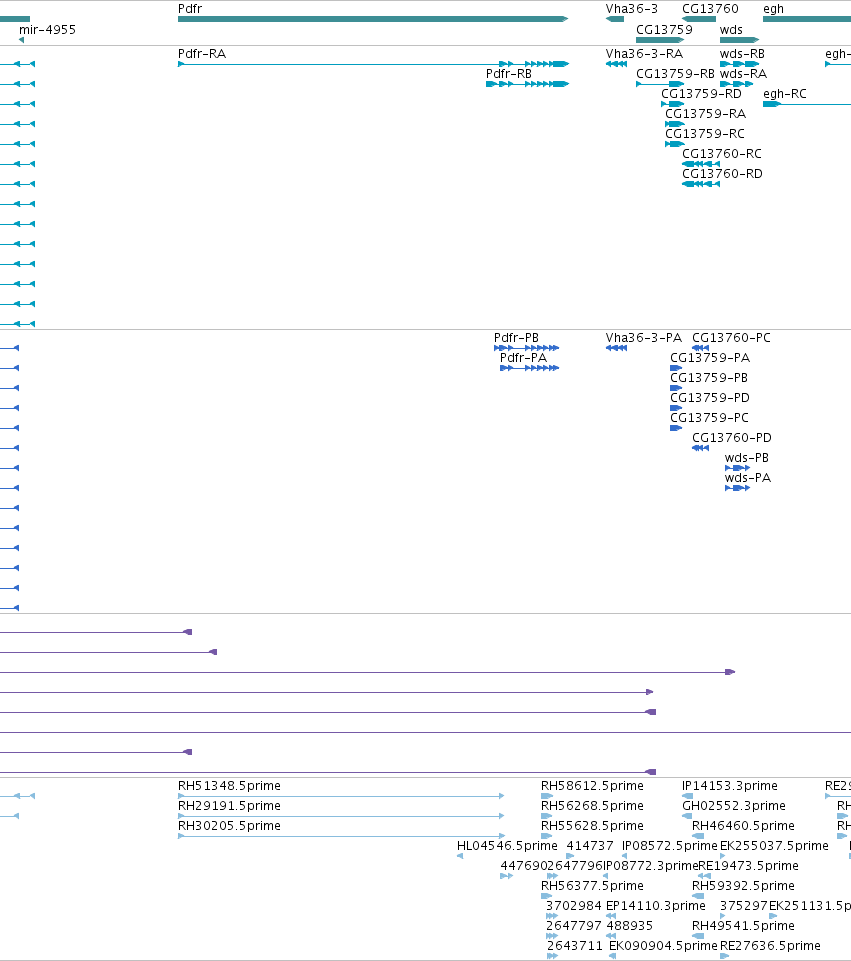The width and height of the screenshot is (851, 961).
Task: Open the RH59392.5prime EST label
Action: pos(743,886)
